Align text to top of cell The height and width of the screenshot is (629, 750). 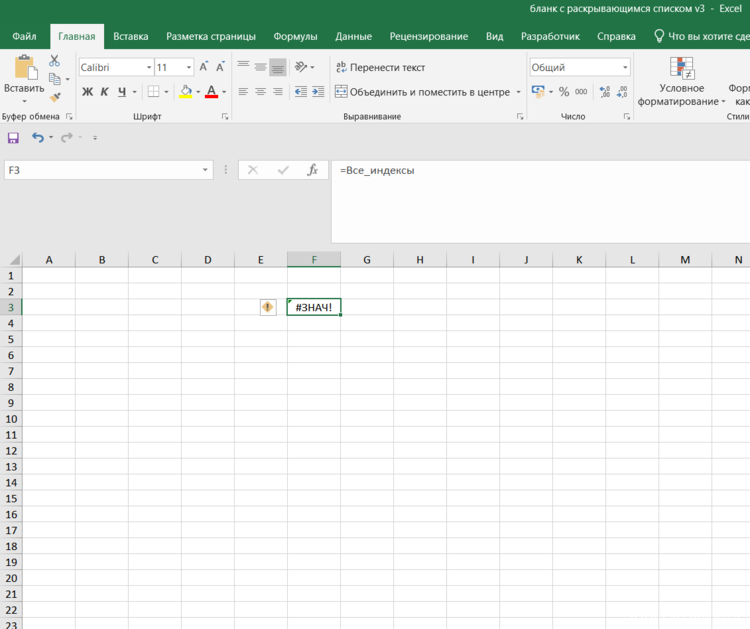coord(243,66)
